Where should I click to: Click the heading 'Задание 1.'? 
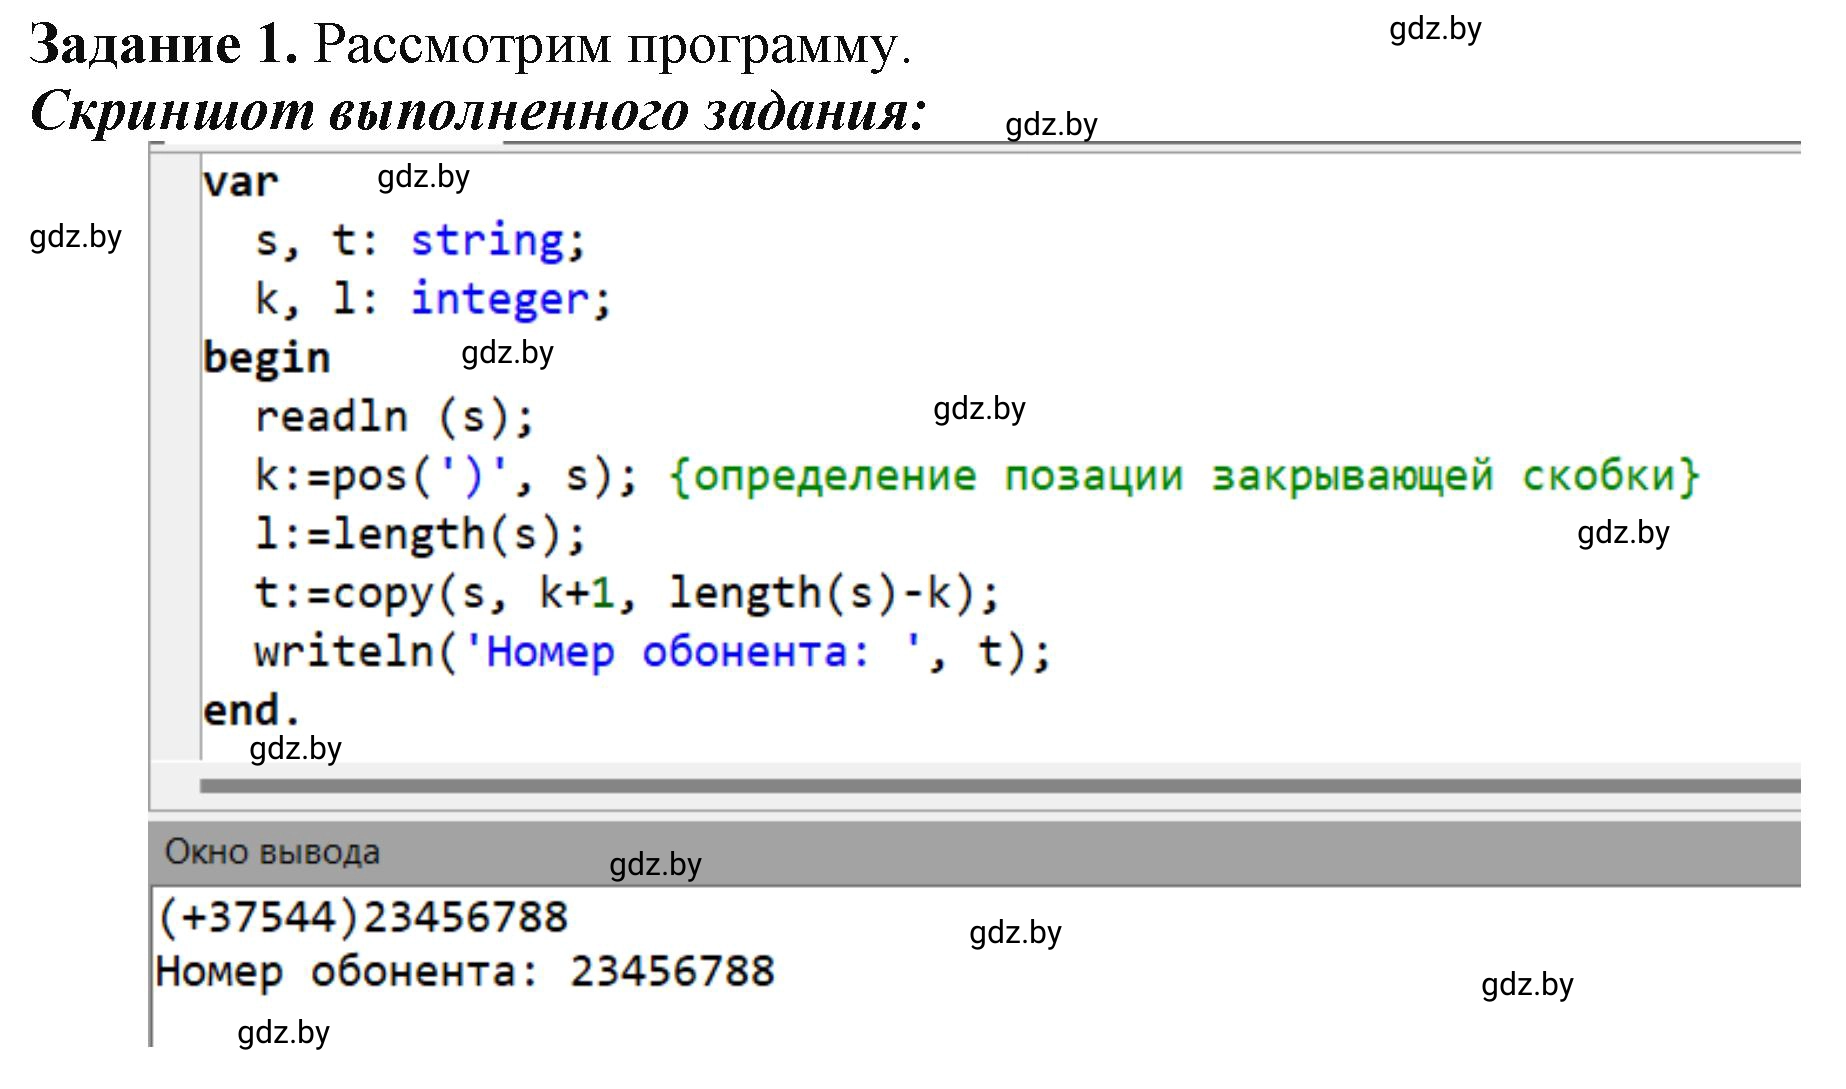click(164, 45)
